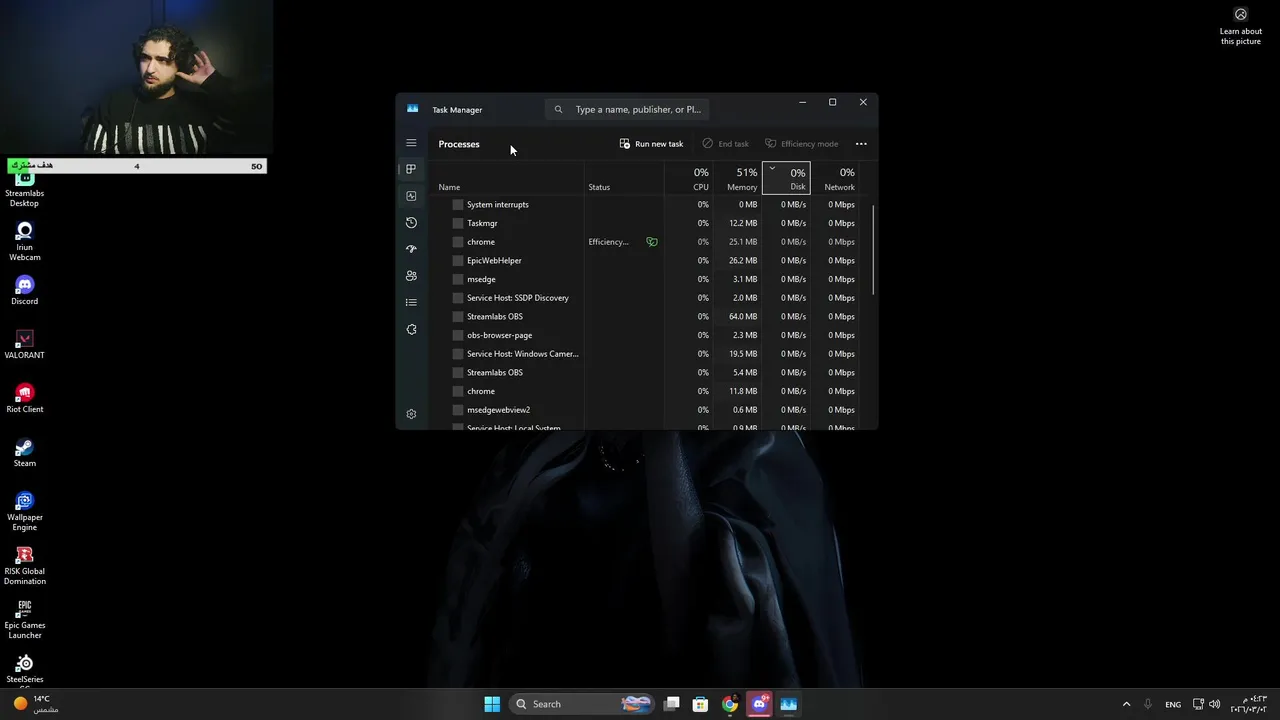Viewport: 1280px width, 720px height.
Task: Open Task Manager settings gear
Action: pos(411,414)
